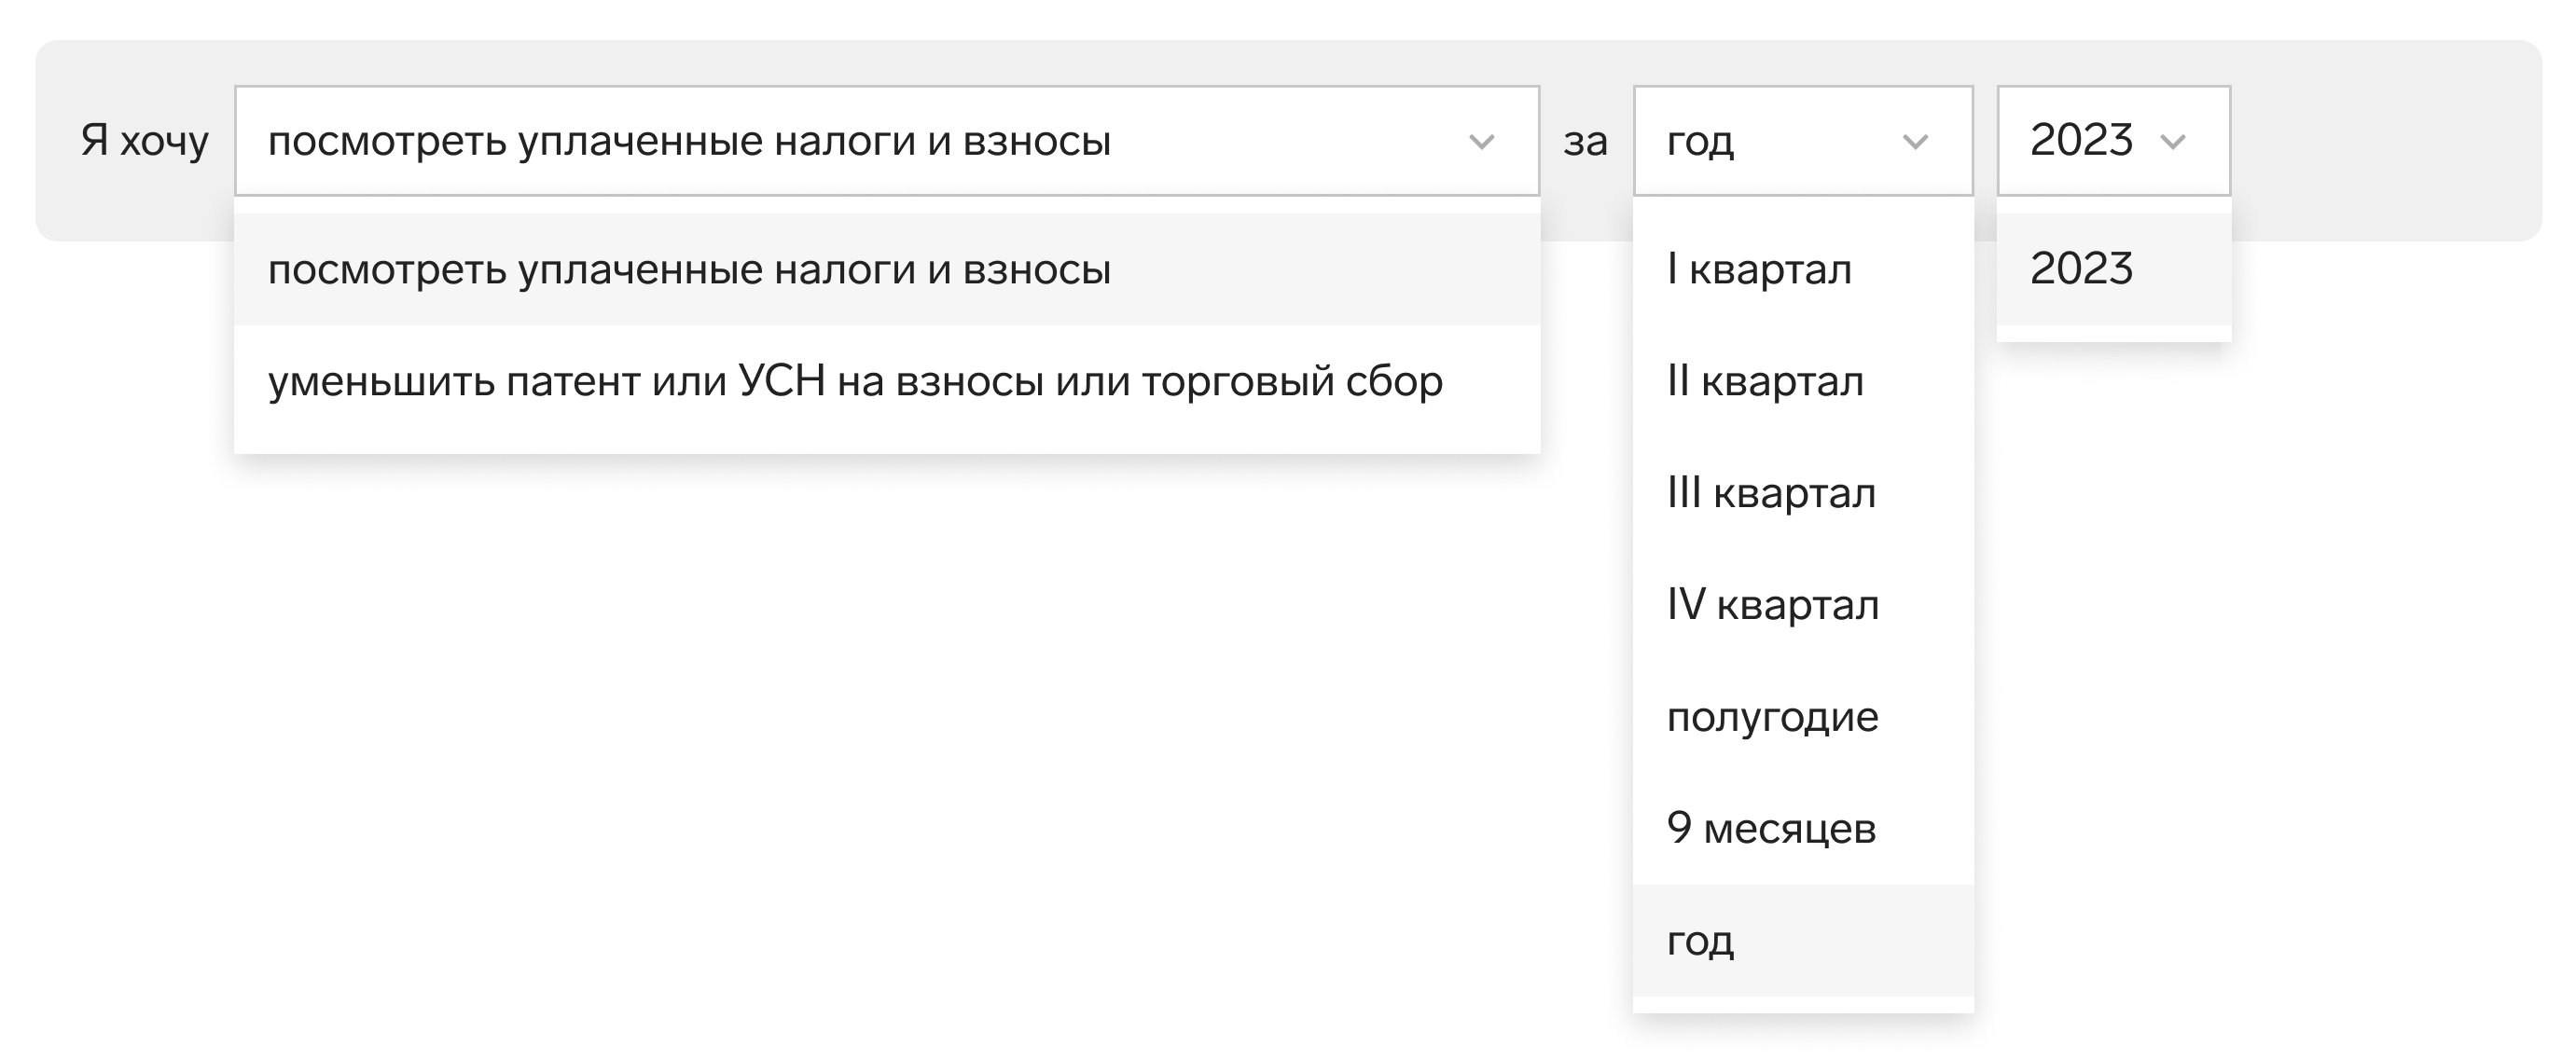The height and width of the screenshot is (1059, 2576).
Task: Open the action dropdown showing paid taxes
Action: [x=886, y=140]
